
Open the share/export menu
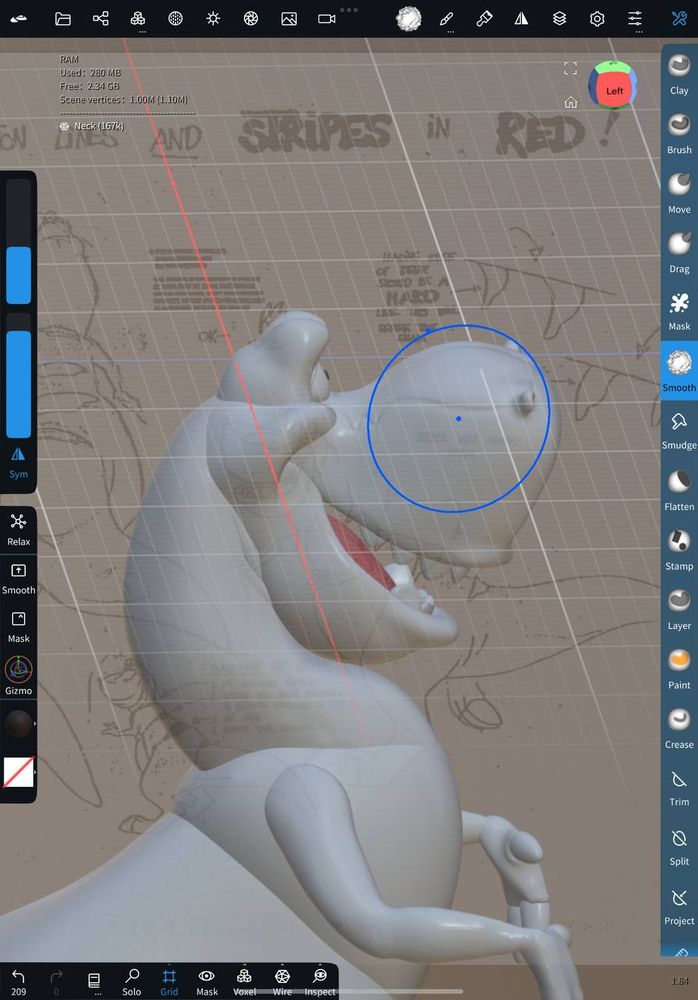point(100,18)
